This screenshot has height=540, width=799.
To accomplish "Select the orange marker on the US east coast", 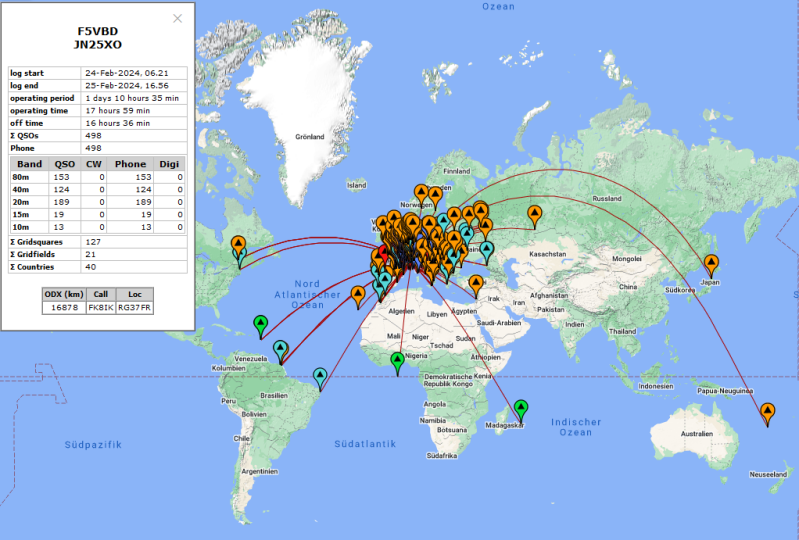I will 238,244.
